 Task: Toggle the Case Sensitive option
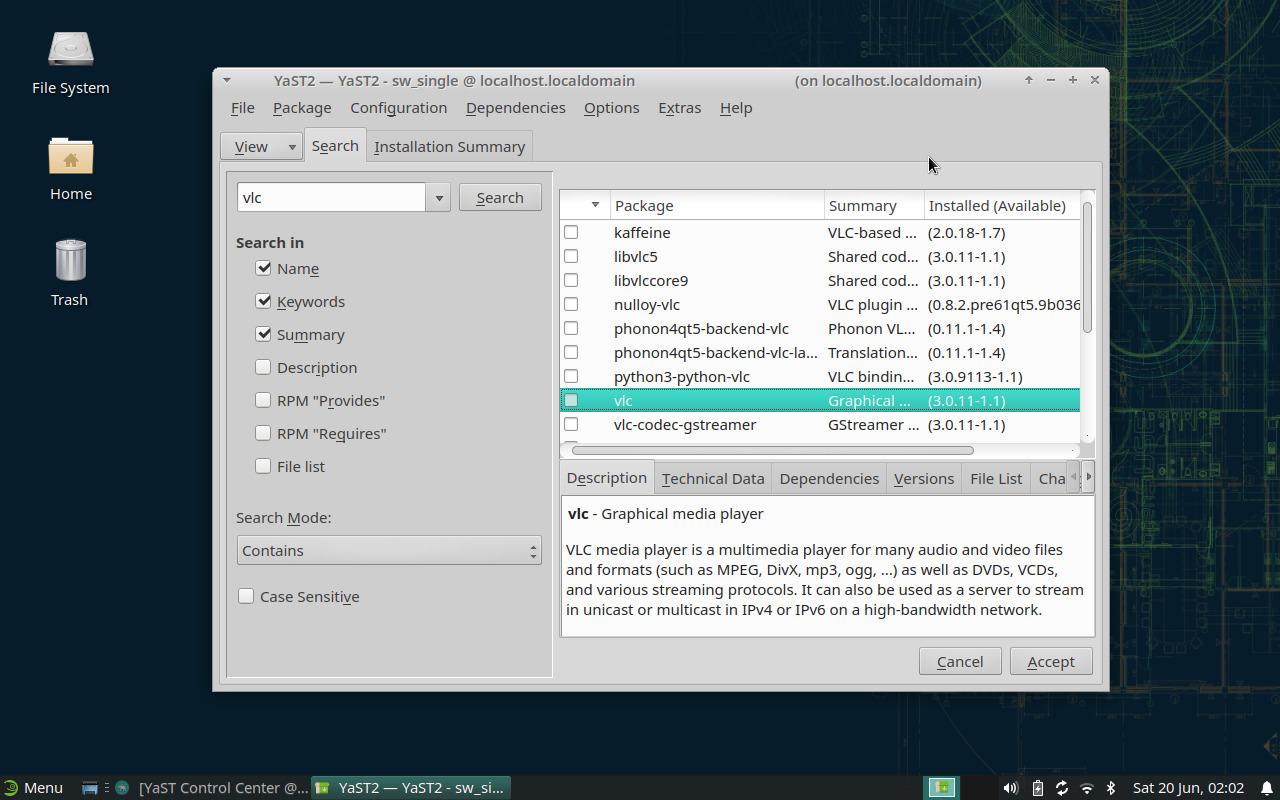[x=246, y=596]
